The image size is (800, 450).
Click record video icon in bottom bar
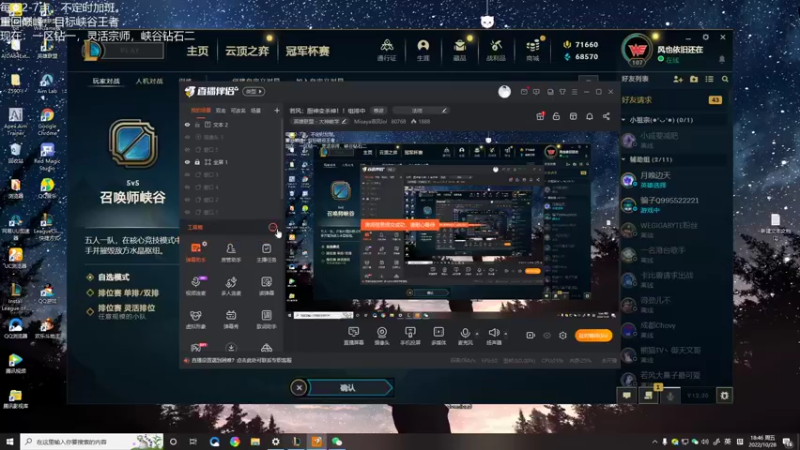tap(531, 336)
